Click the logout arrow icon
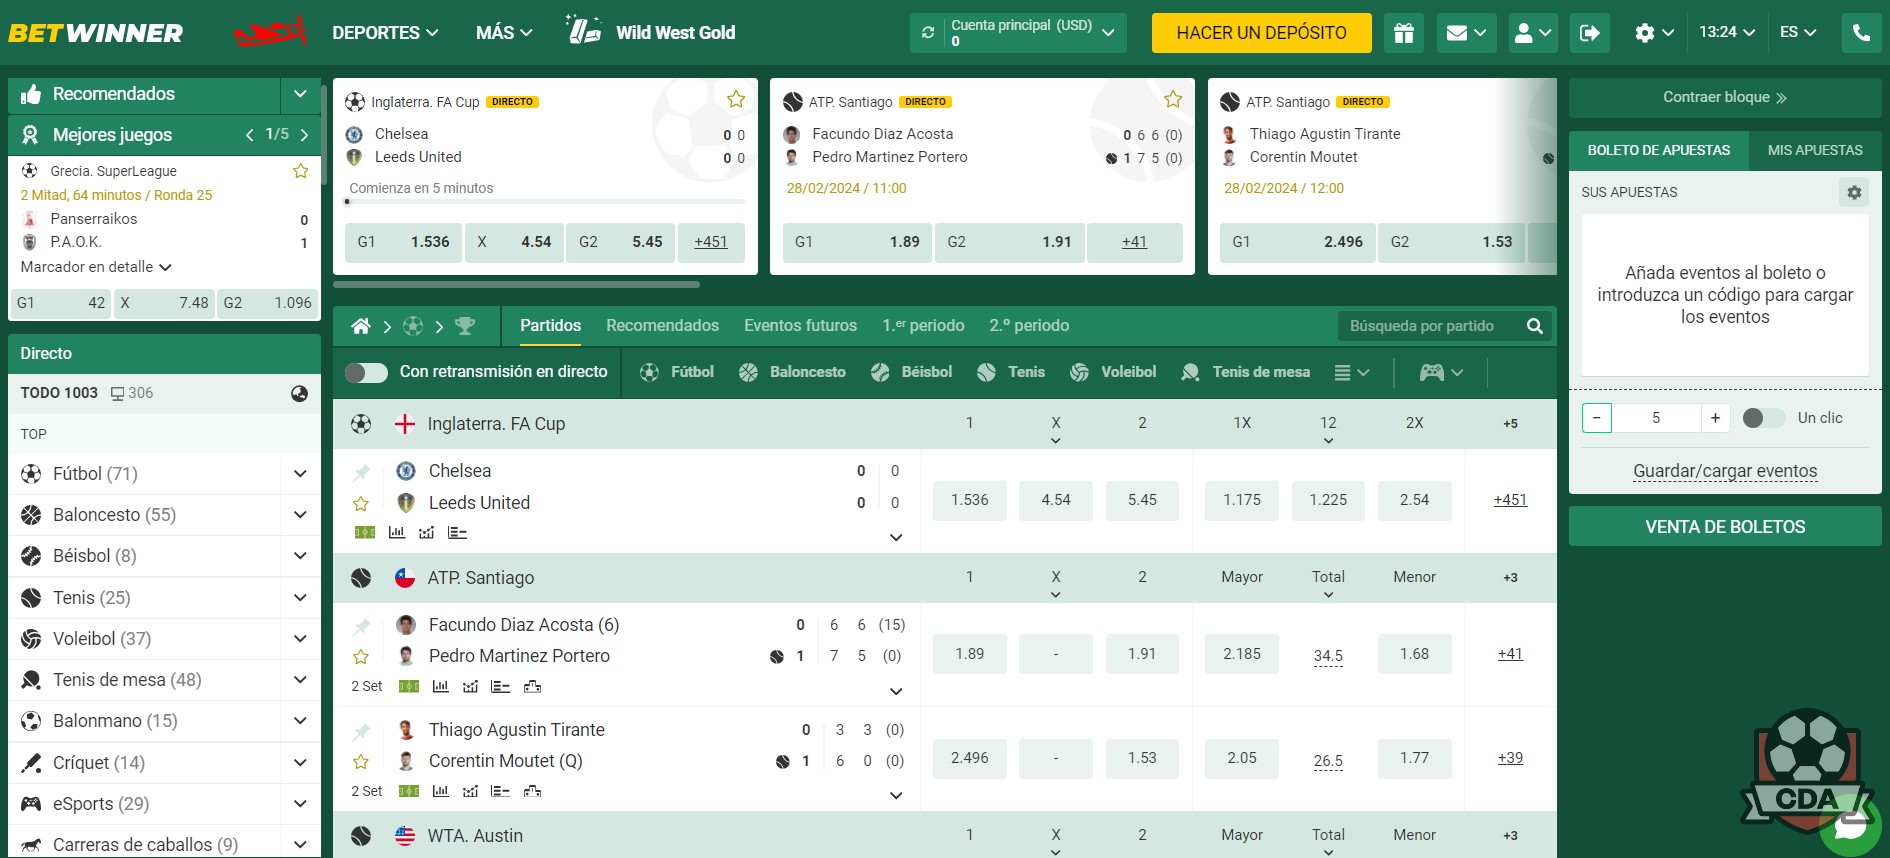The height and width of the screenshot is (858, 1890). click(x=1589, y=33)
